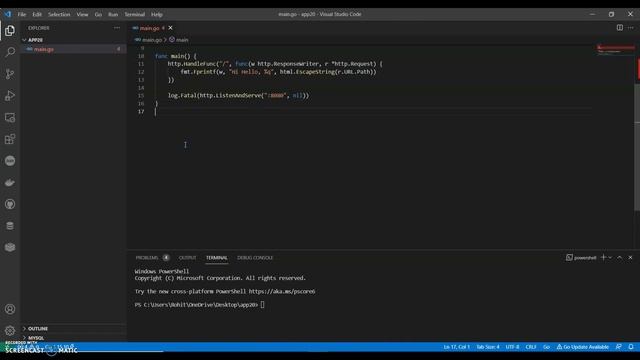This screenshot has width=640, height=360.
Task: Open the Source Control view
Action: (x=10, y=74)
